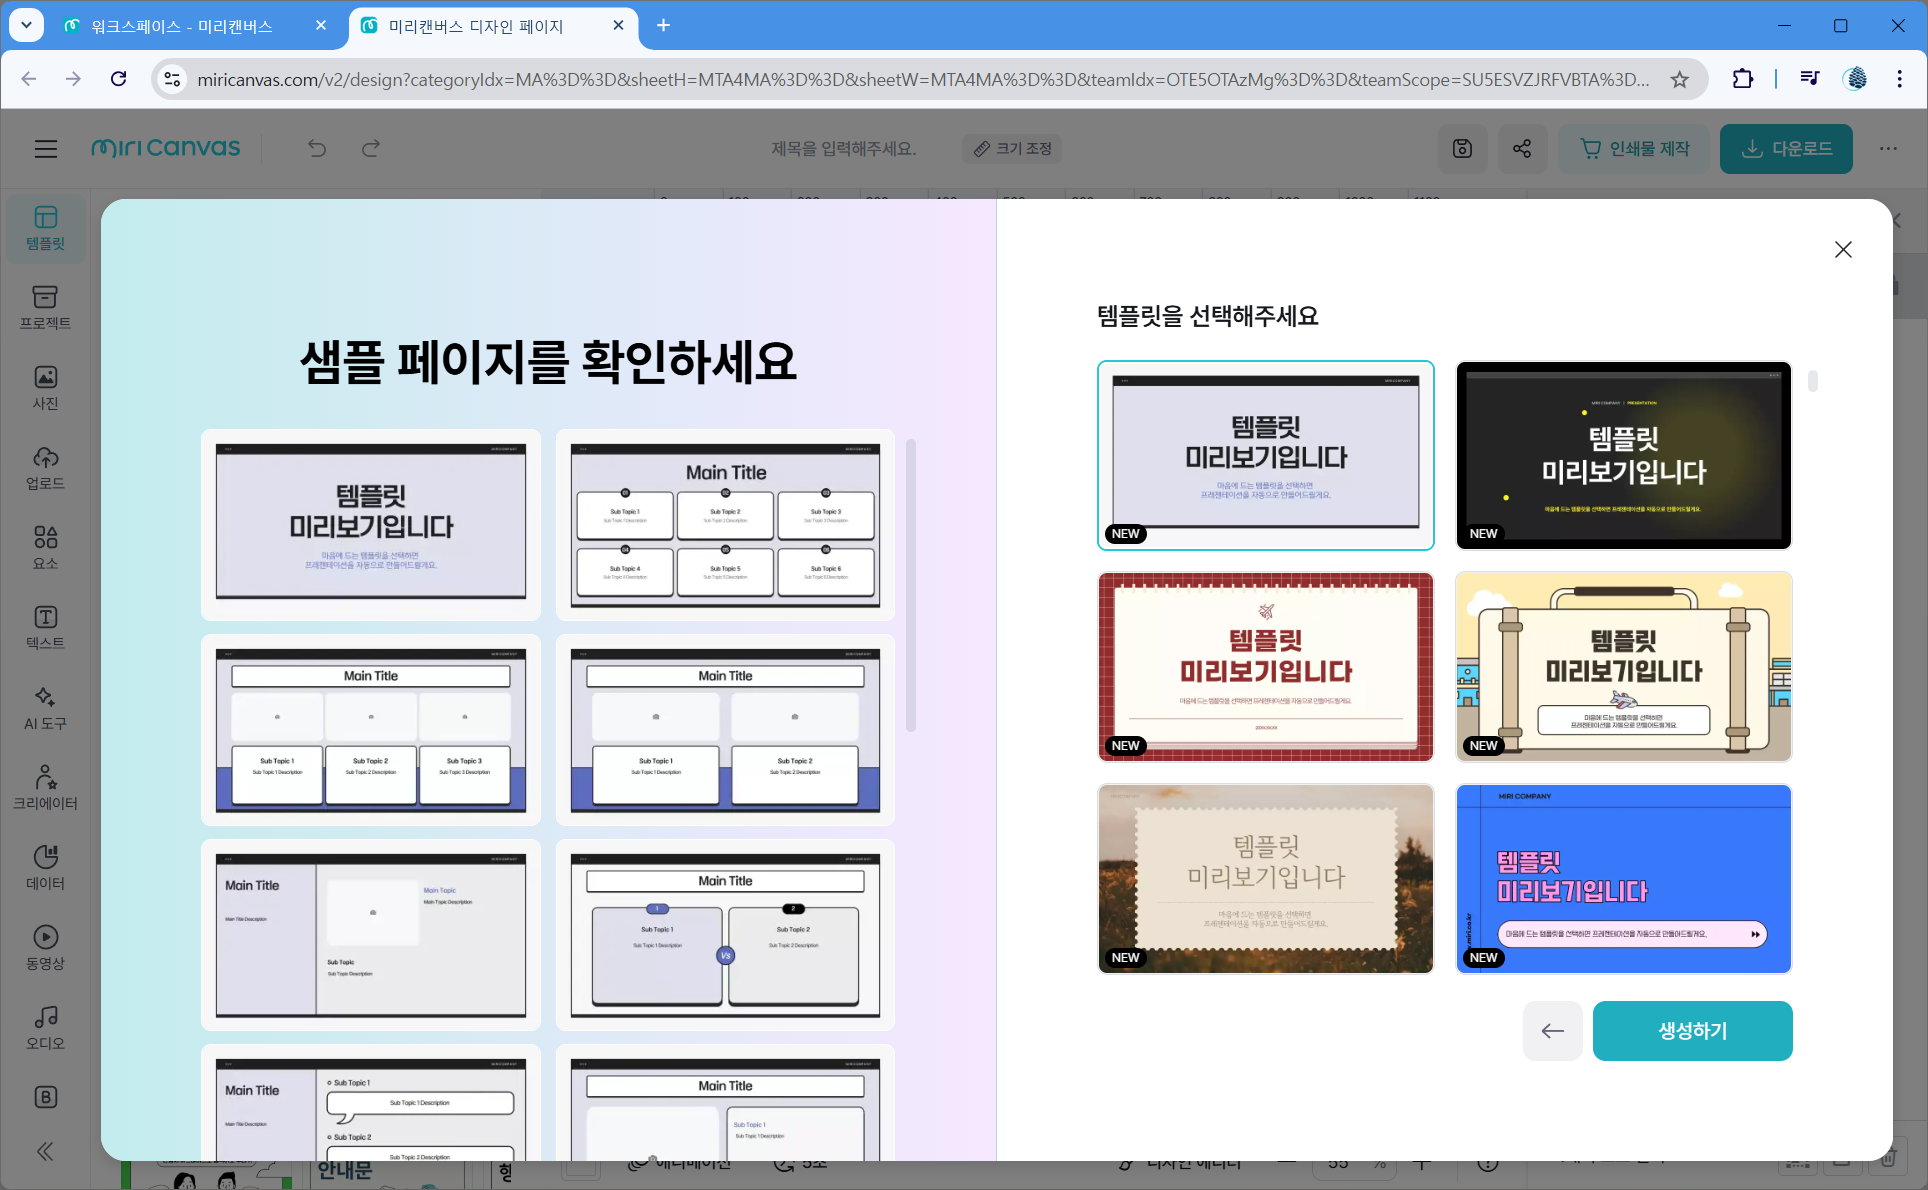Click sample pages scrollbar
The height and width of the screenshot is (1190, 1928).
(910, 585)
